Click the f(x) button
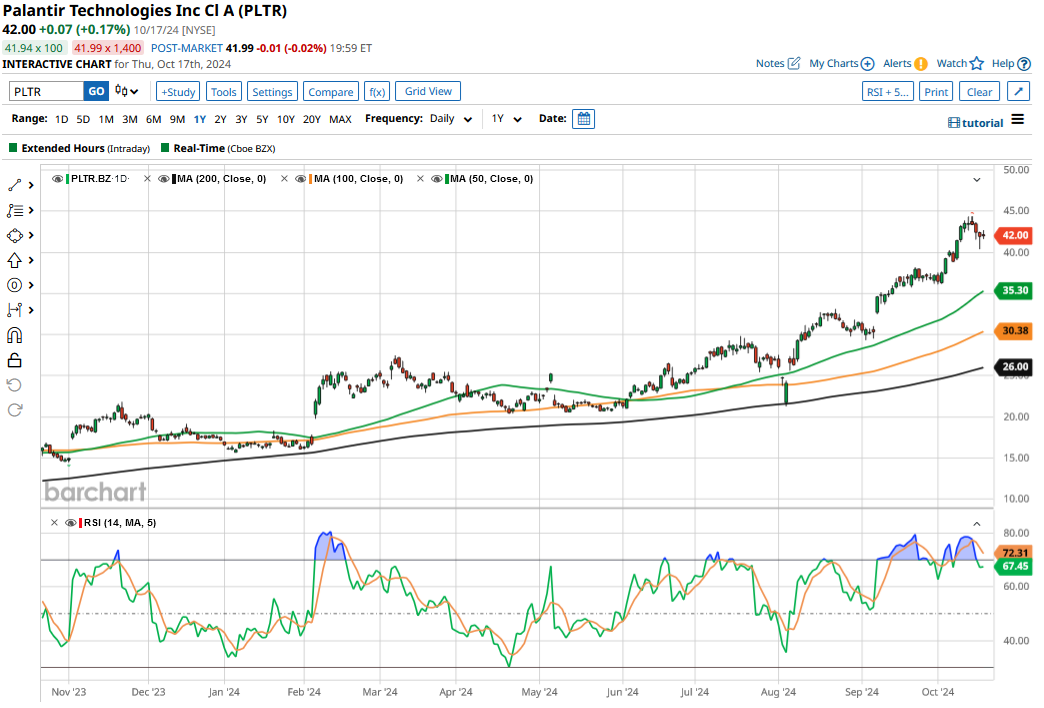 click(377, 92)
